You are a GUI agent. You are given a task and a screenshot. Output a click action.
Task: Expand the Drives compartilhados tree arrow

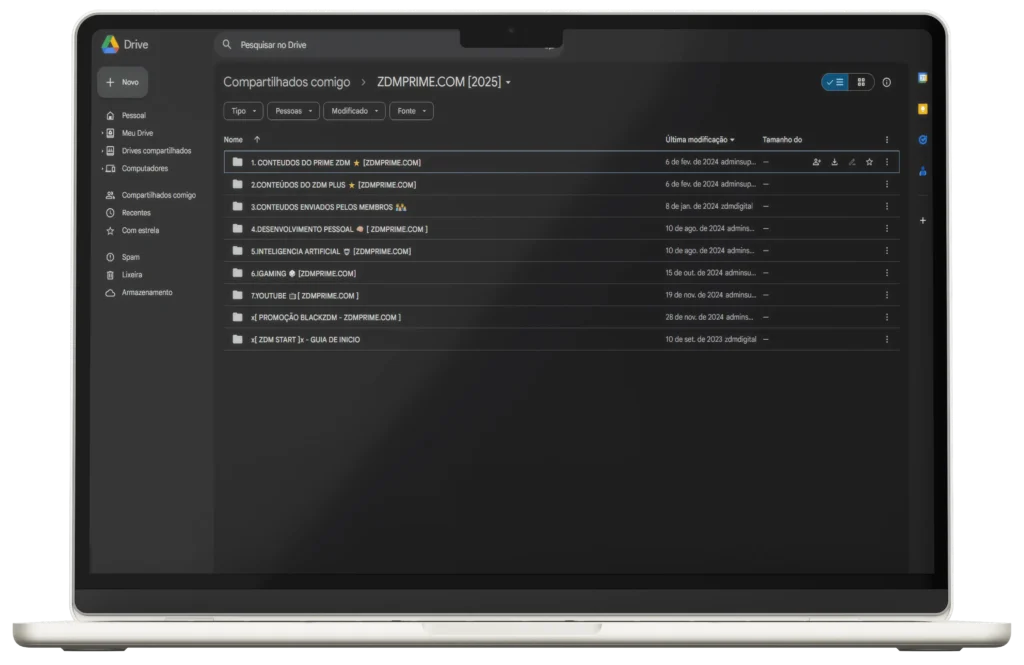(103, 151)
